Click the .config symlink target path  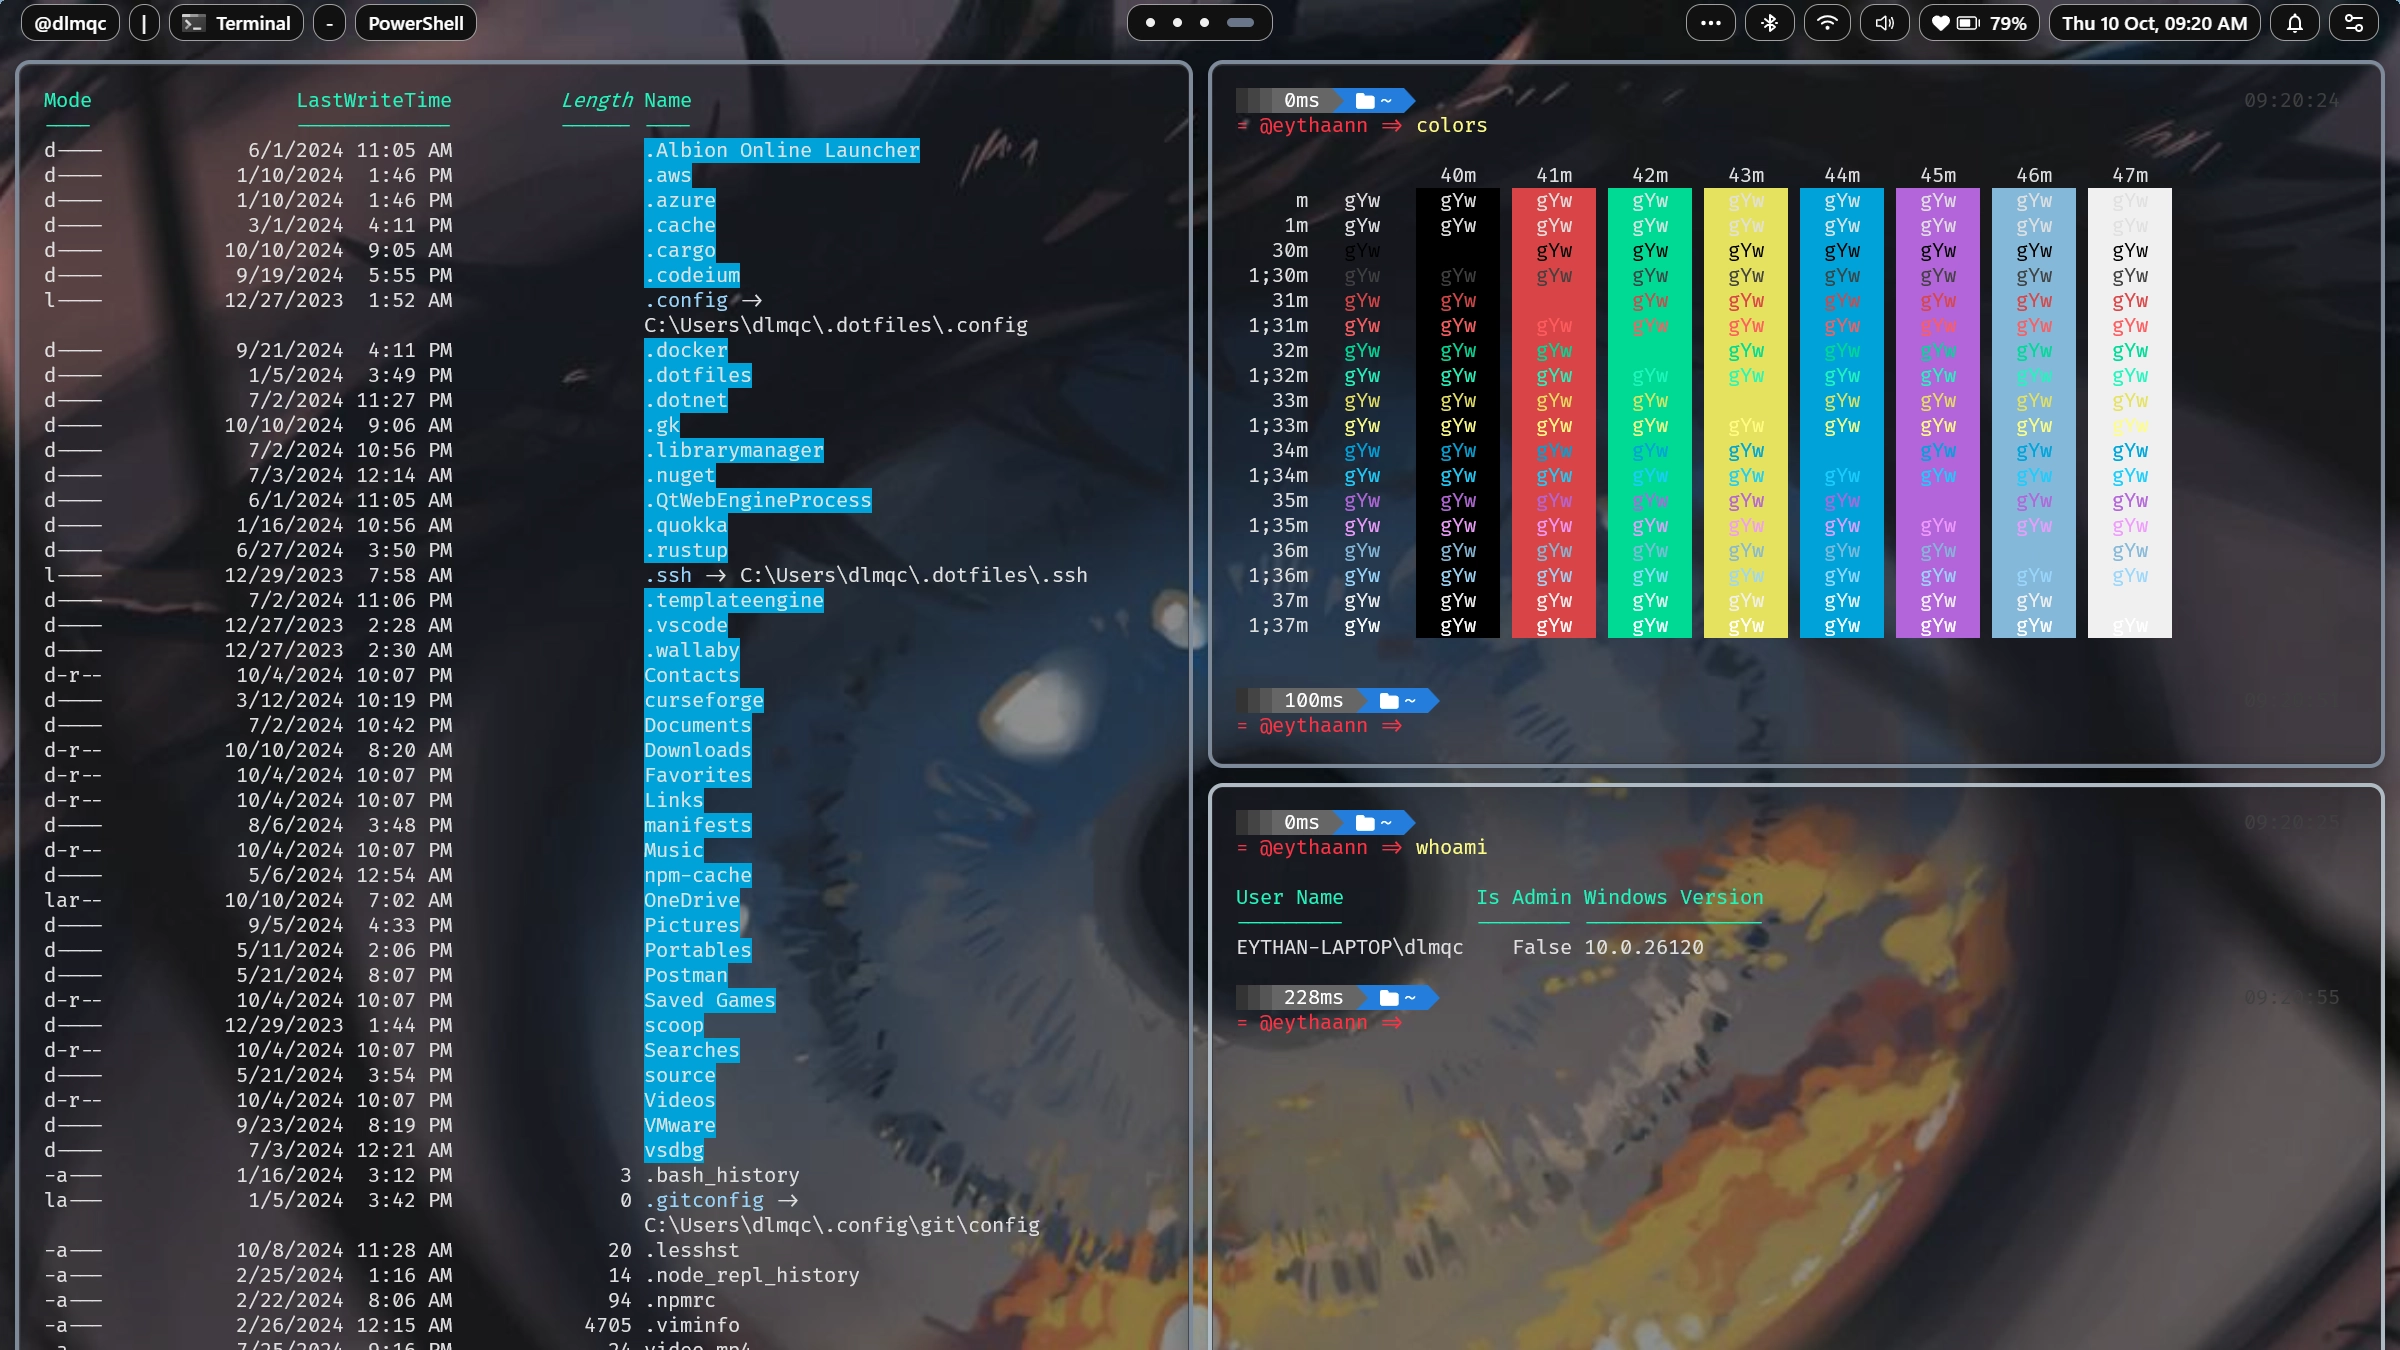click(x=836, y=324)
